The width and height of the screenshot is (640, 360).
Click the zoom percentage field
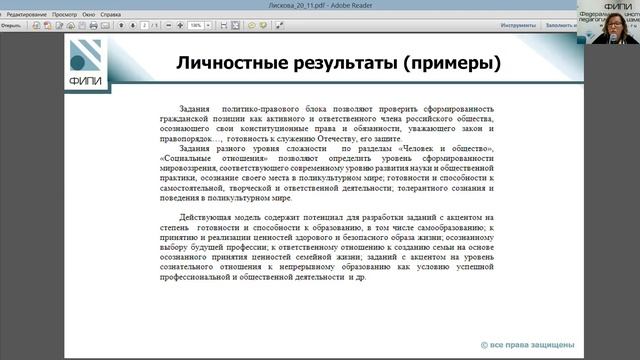196,25
